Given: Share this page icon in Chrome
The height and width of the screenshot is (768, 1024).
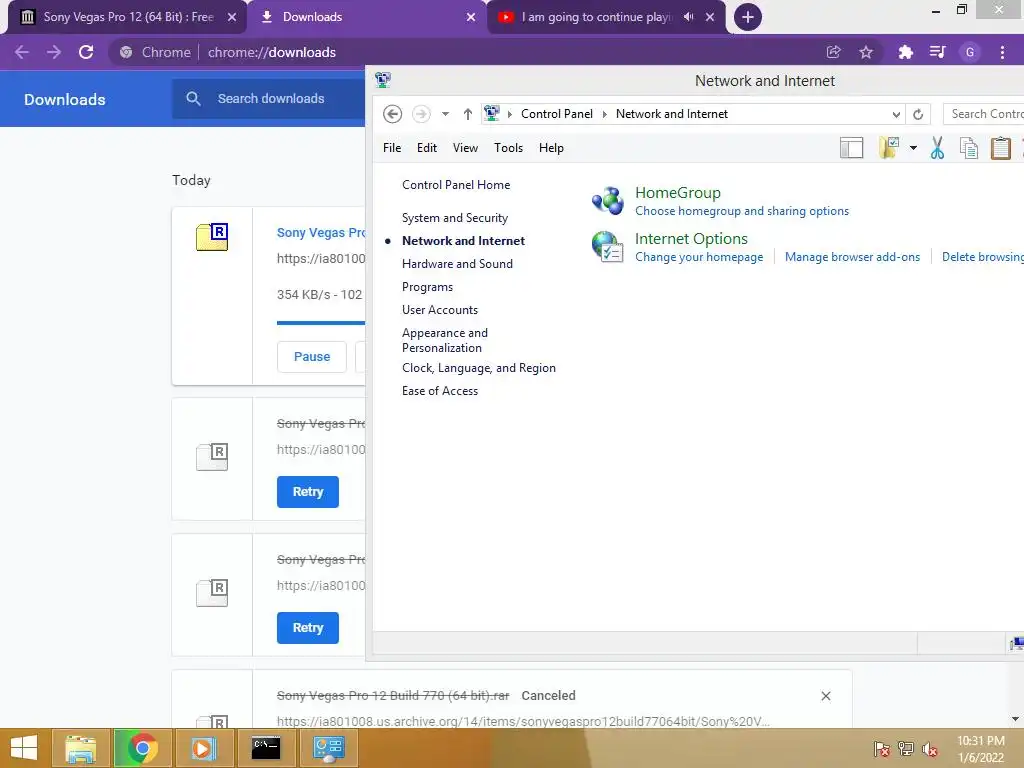Looking at the screenshot, I should point(833,52).
